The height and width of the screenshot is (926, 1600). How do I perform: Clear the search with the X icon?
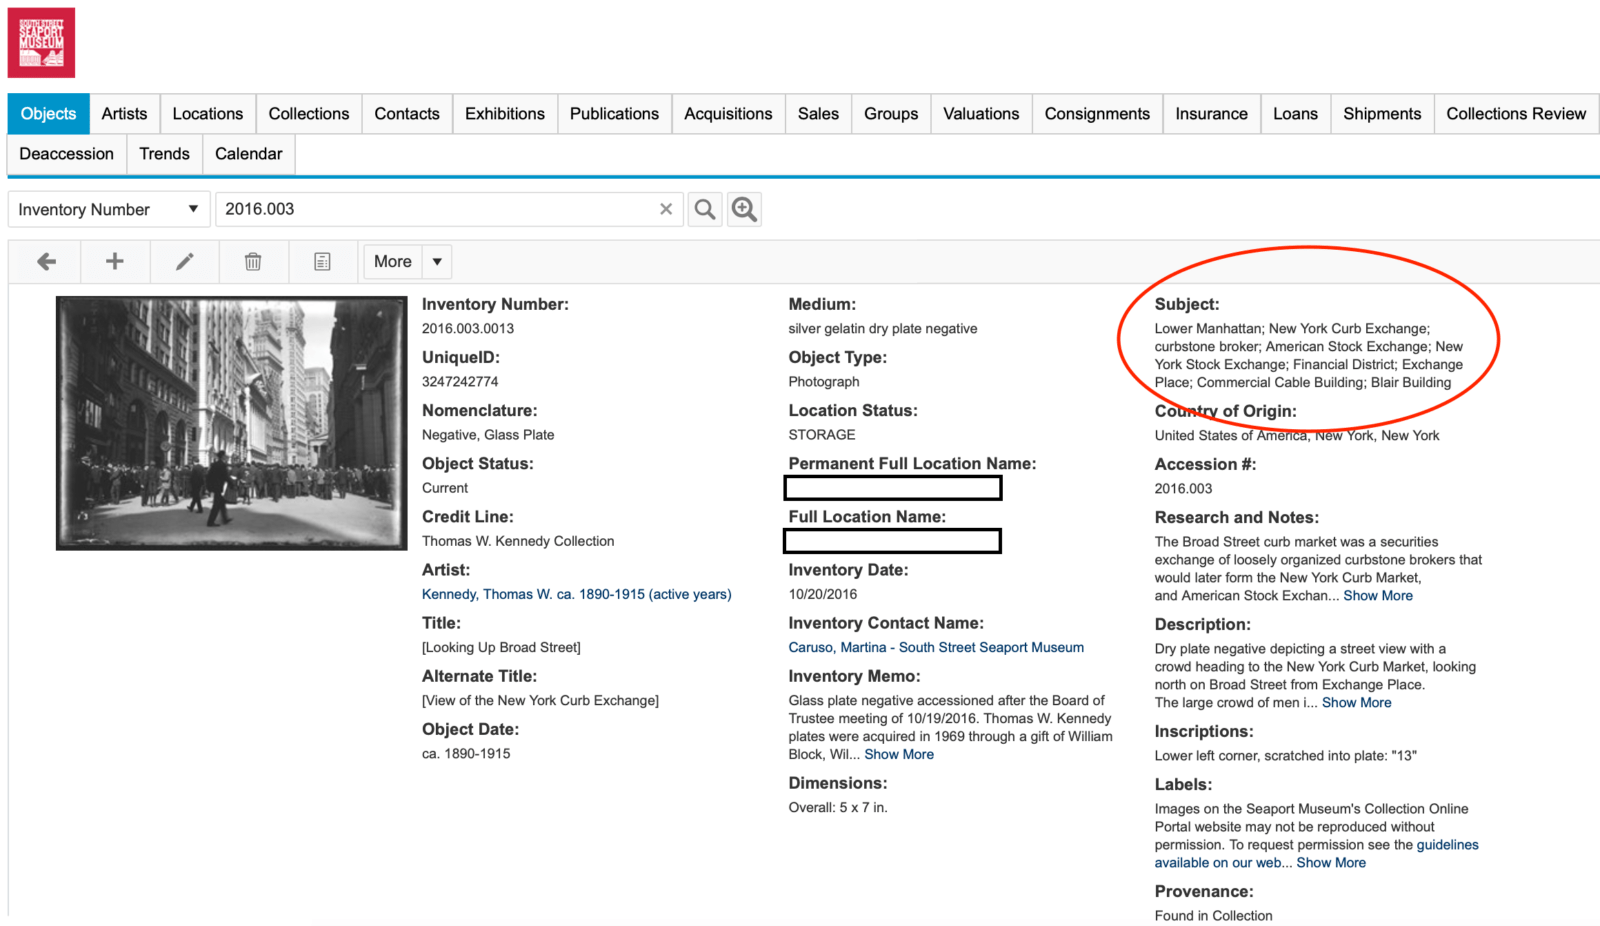666,209
